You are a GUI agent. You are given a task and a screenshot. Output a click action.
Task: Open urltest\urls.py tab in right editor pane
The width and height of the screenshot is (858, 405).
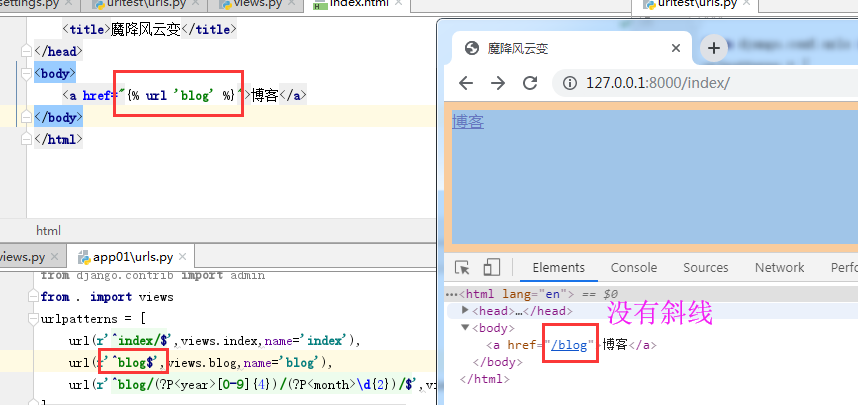click(x=697, y=4)
